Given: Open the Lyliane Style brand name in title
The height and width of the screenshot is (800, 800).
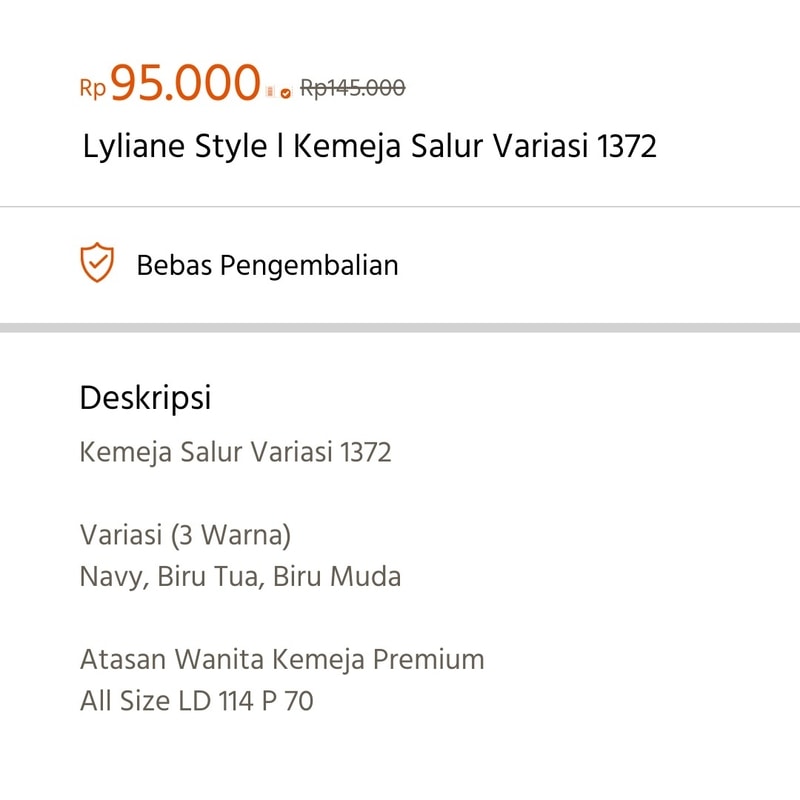Looking at the screenshot, I should point(175,146).
